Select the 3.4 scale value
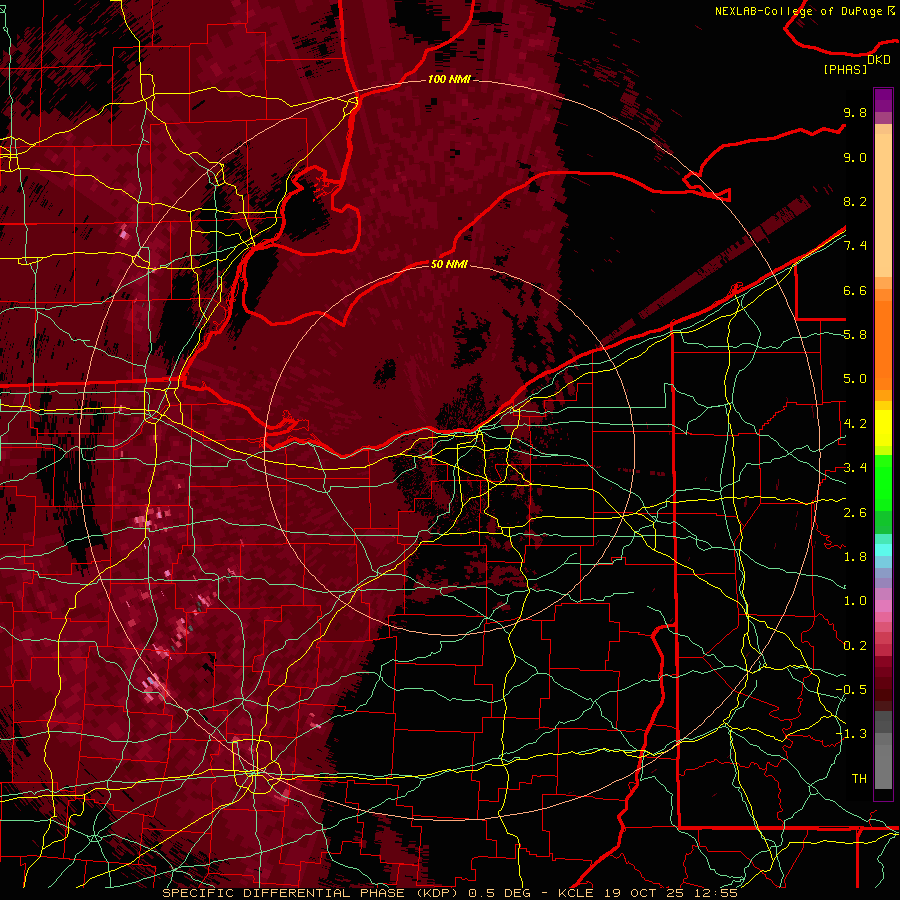The height and width of the screenshot is (900, 900). click(x=855, y=468)
